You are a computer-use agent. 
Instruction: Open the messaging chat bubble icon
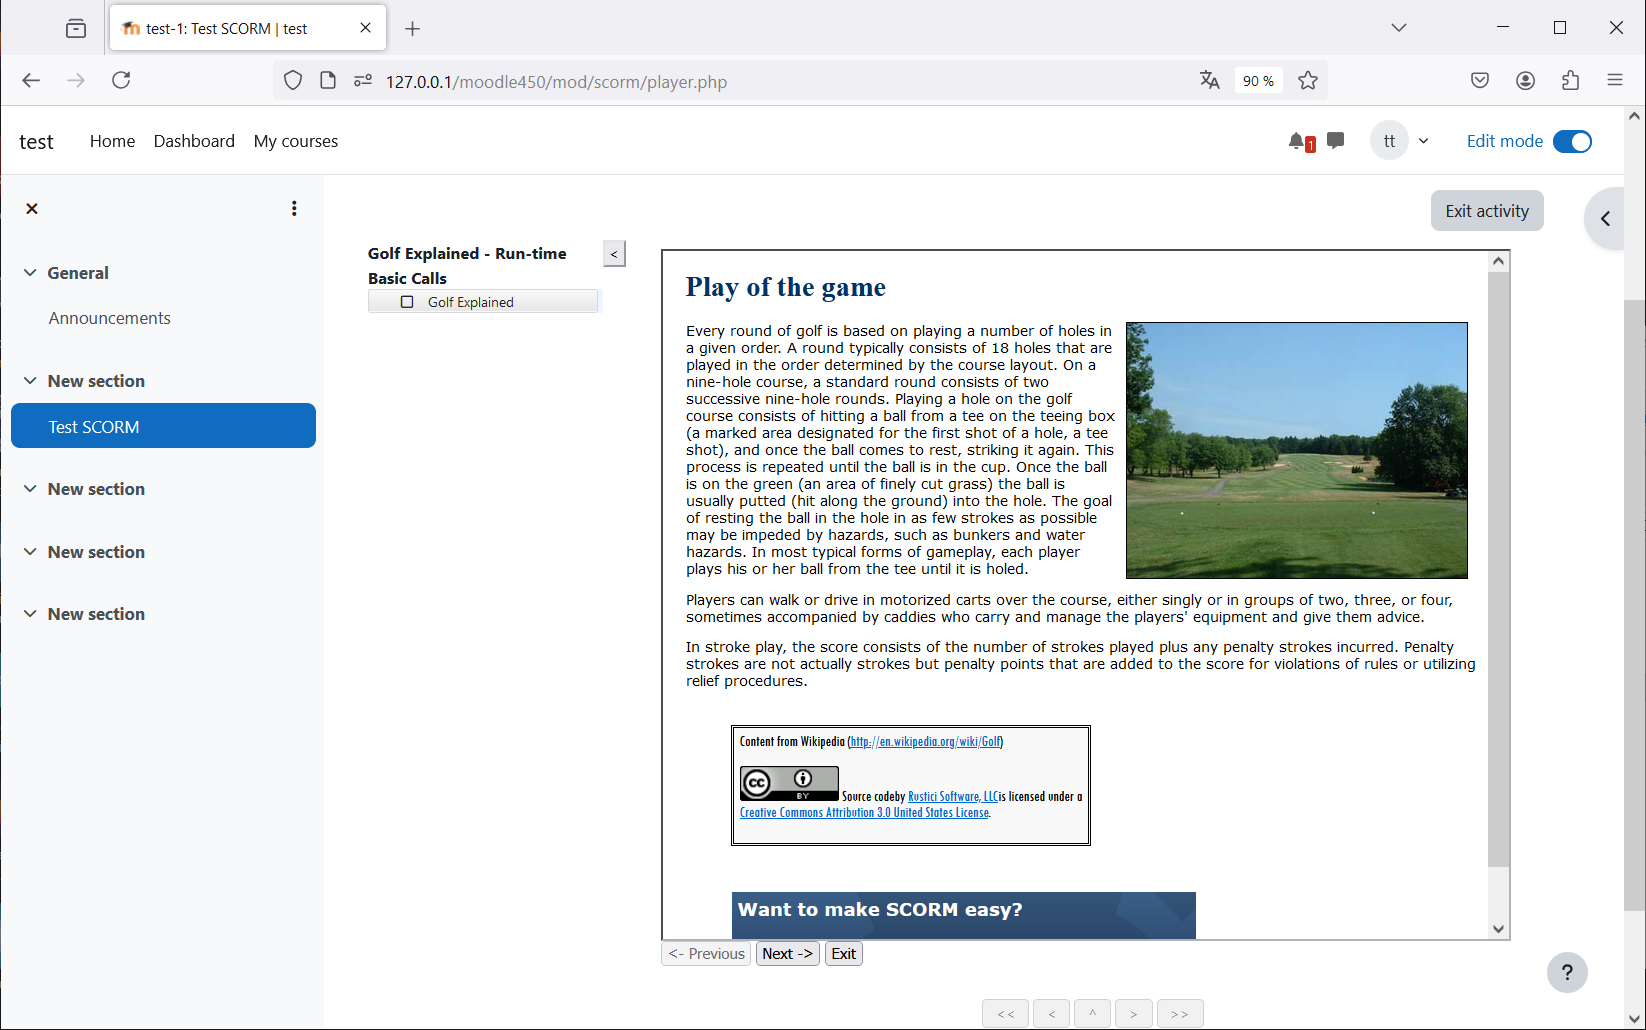[1335, 141]
